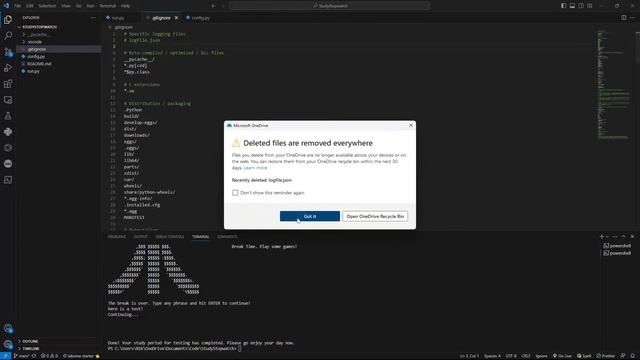The width and height of the screenshot is (640, 360).
Task: Open the Remote Explorer icon in the activity bar
Action: pyautogui.click(x=8, y=100)
